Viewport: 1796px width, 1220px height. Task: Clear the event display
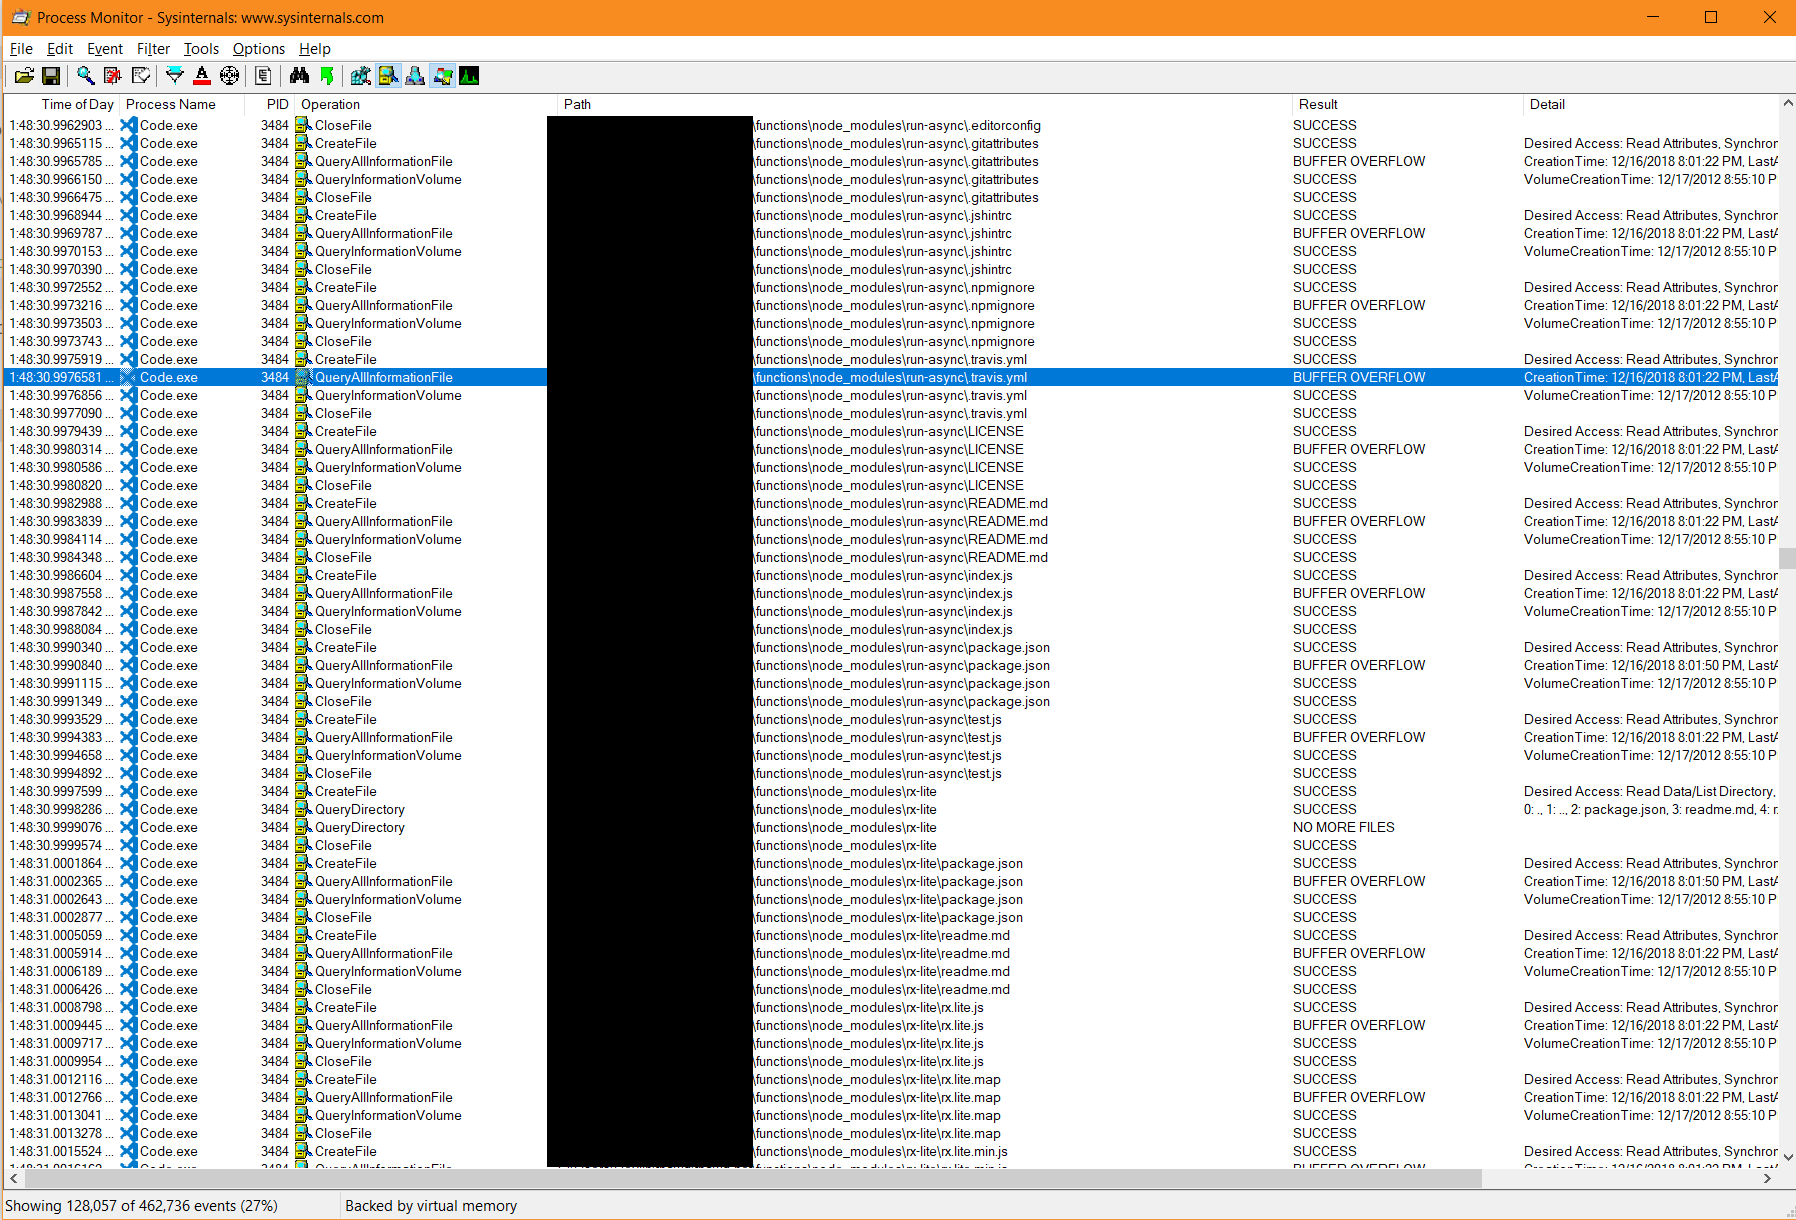click(x=141, y=76)
